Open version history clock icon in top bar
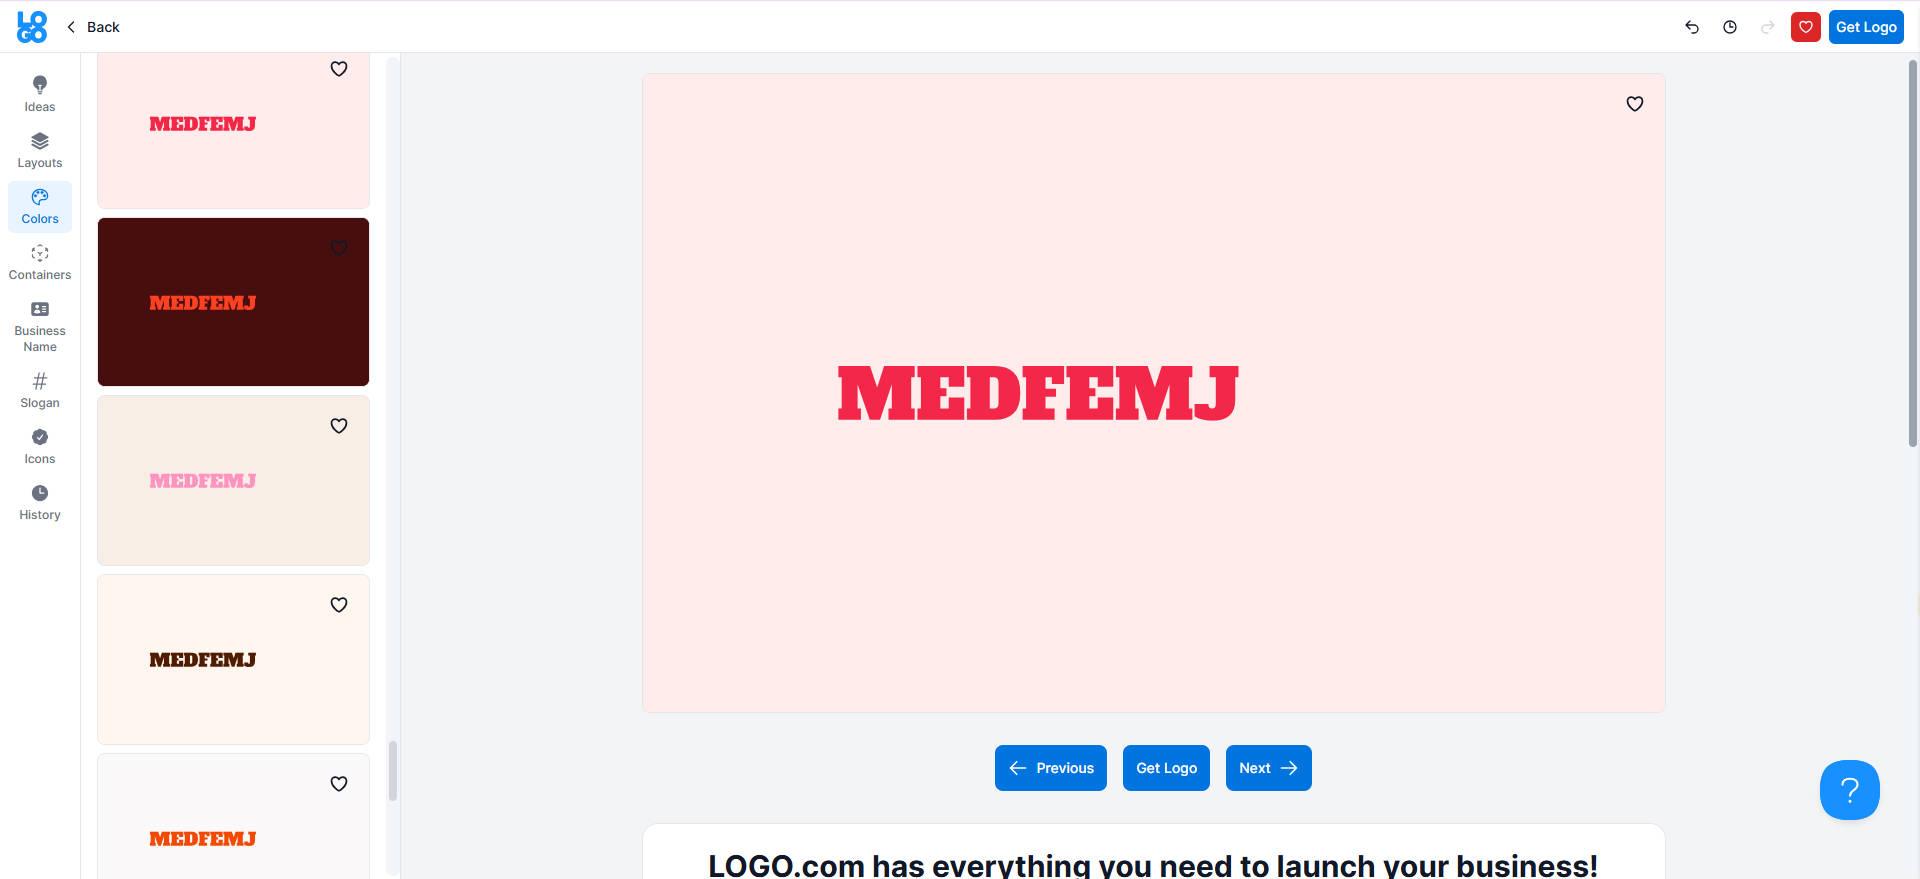This screenshot has height=879, width=1920. pos(1730,27)
